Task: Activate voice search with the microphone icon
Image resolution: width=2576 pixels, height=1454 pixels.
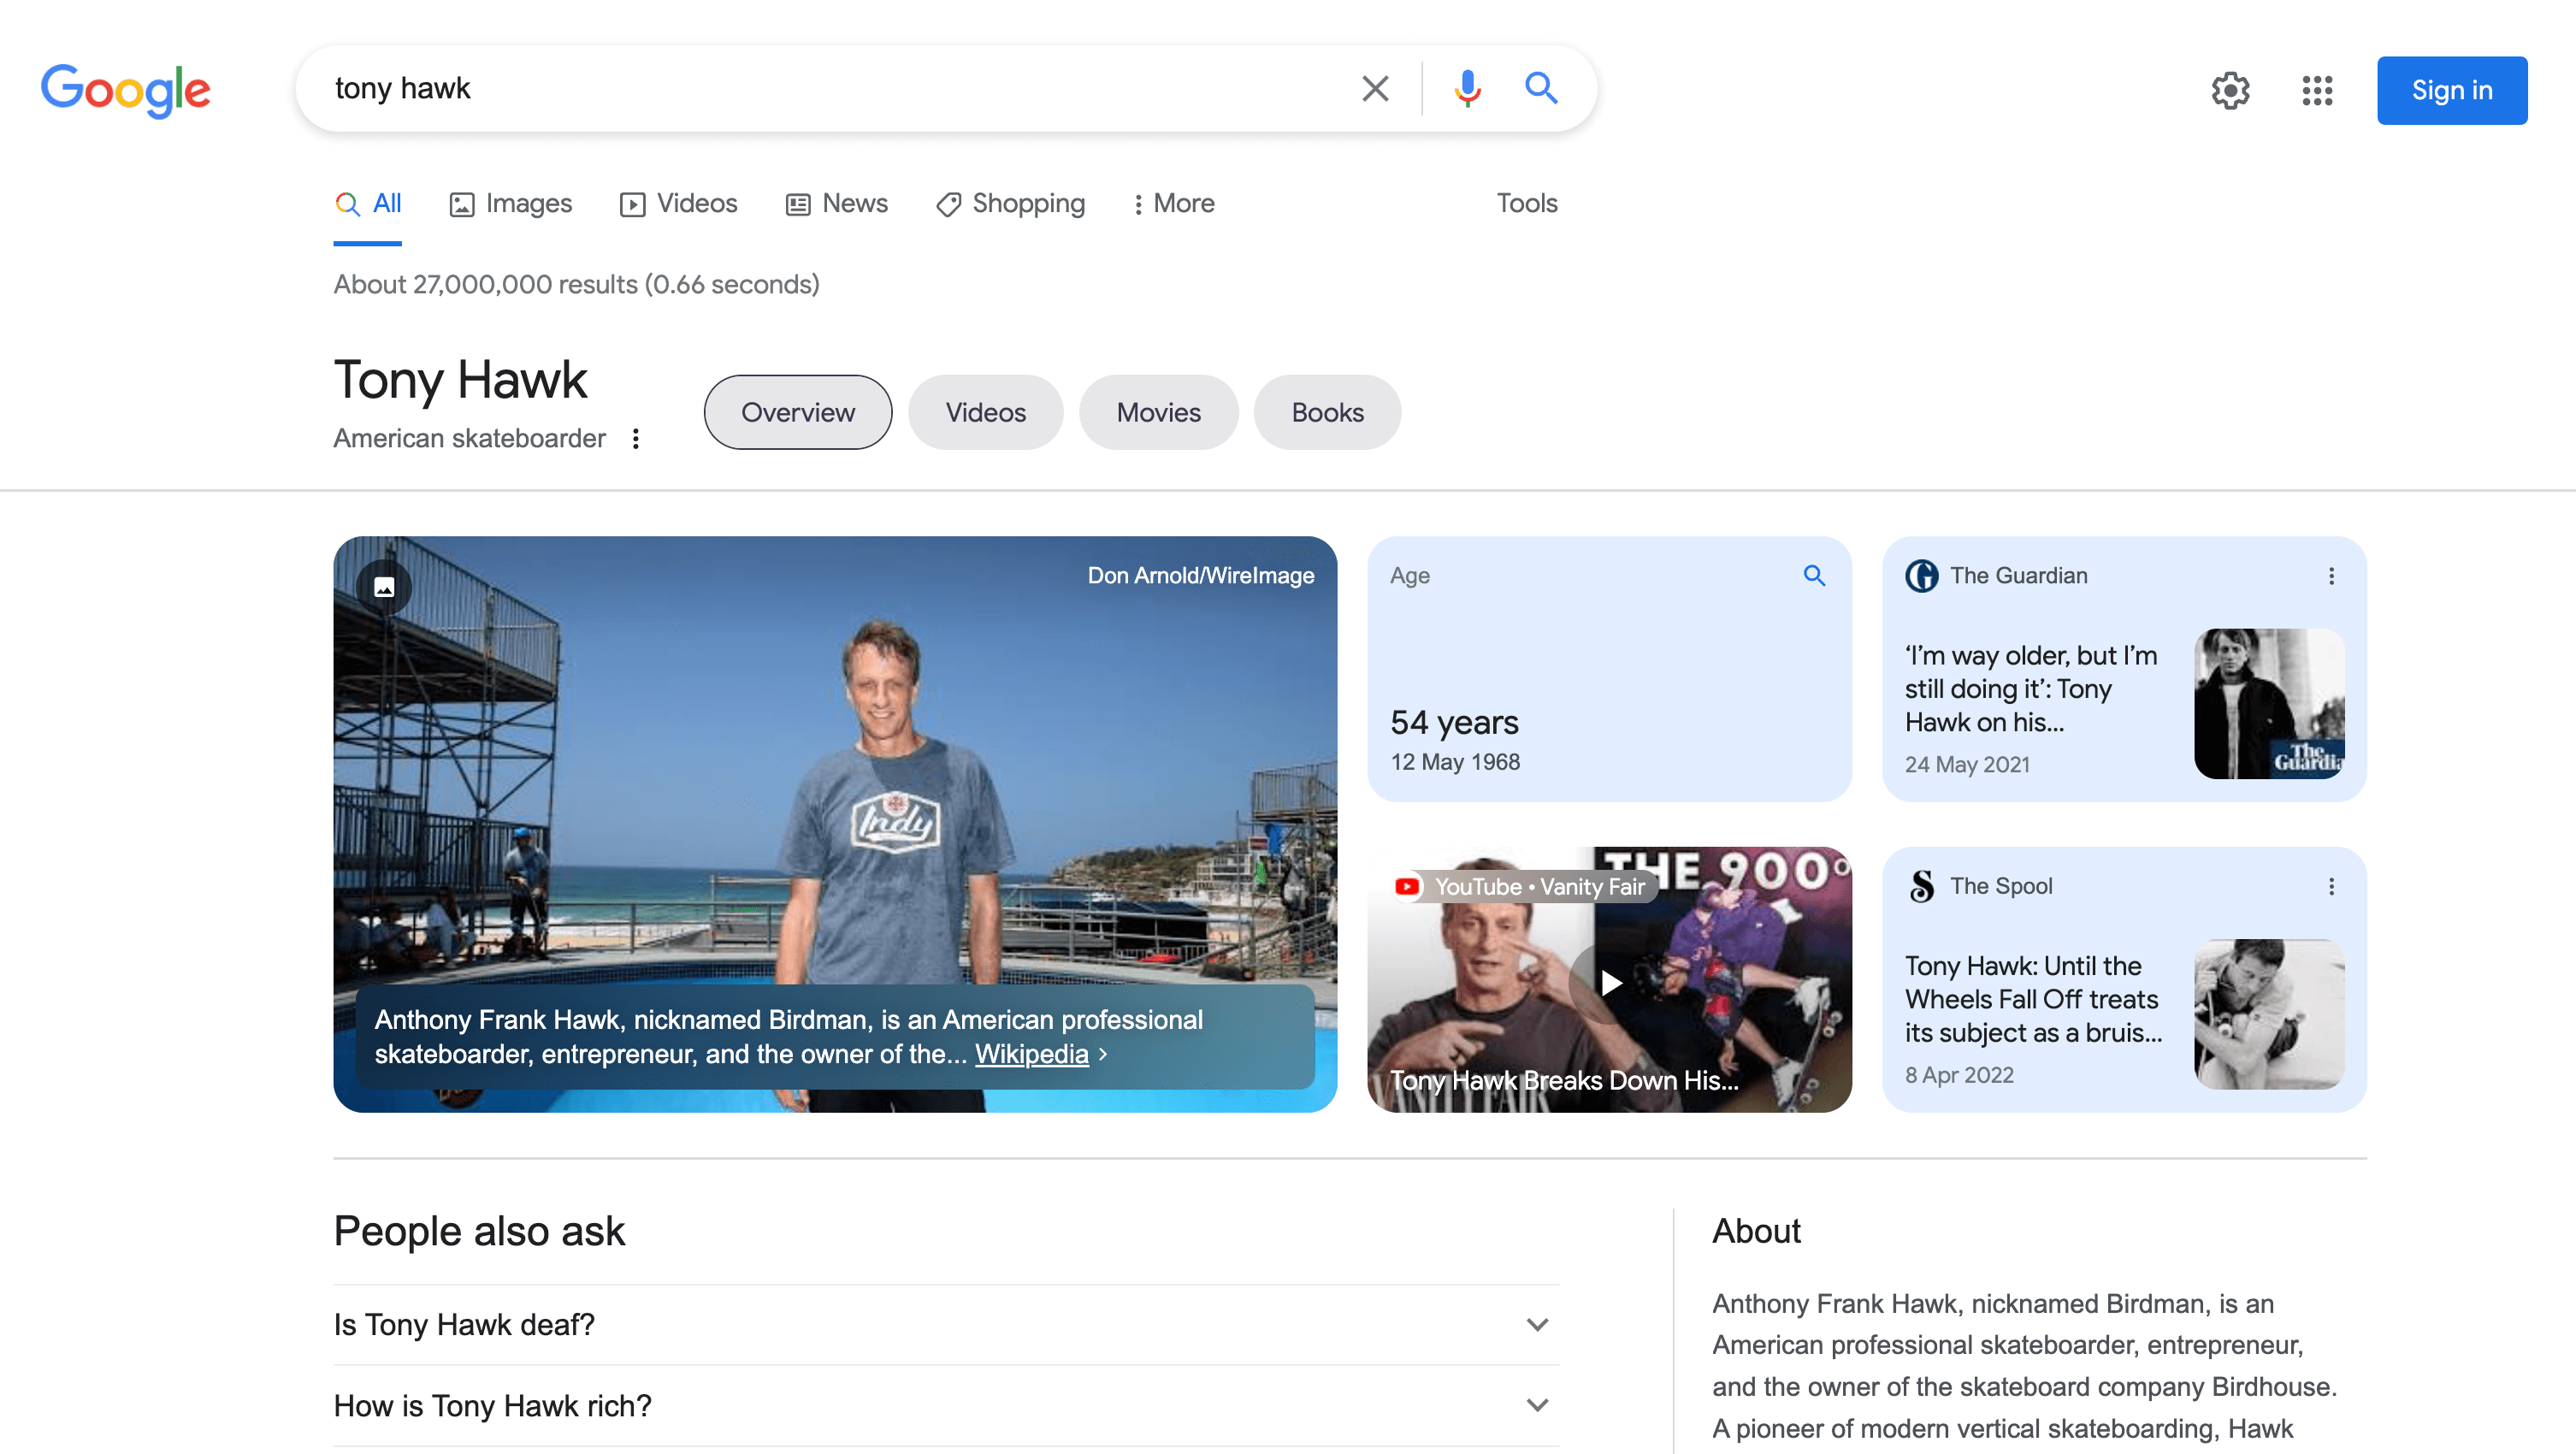Action: (1466, 88)
